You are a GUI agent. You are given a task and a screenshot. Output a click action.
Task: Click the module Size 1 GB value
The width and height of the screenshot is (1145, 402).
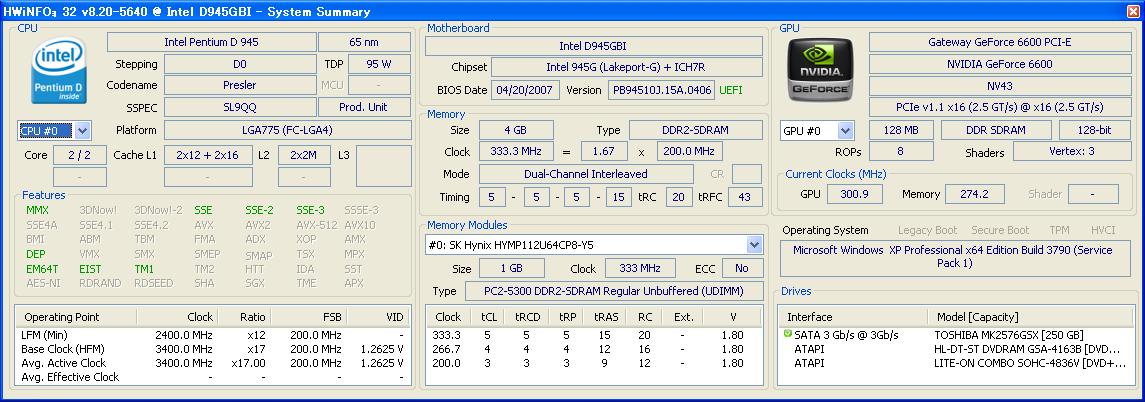[512, 268]
